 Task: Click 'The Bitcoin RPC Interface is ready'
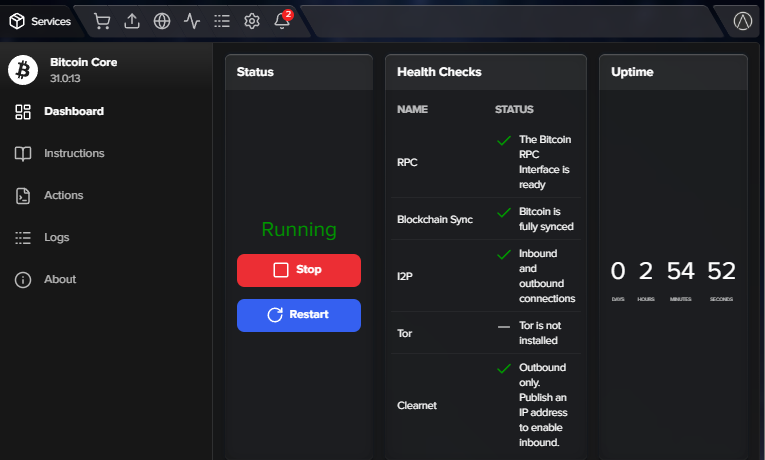click(x=545, y=162)
